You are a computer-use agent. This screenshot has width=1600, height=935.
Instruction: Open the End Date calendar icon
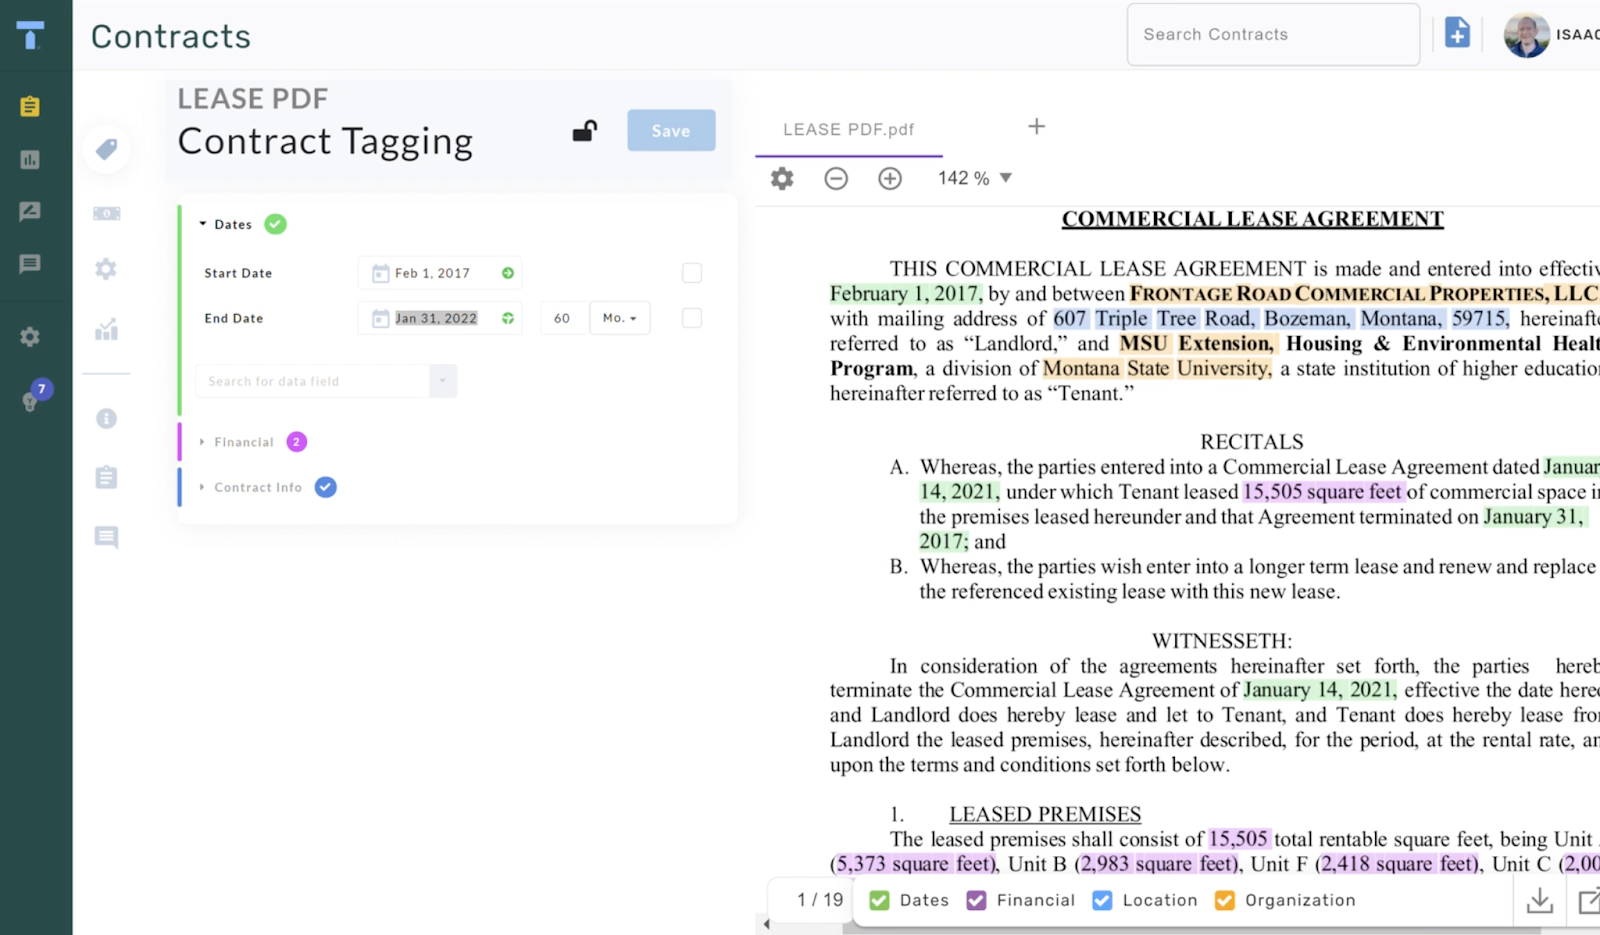(380, 318)
